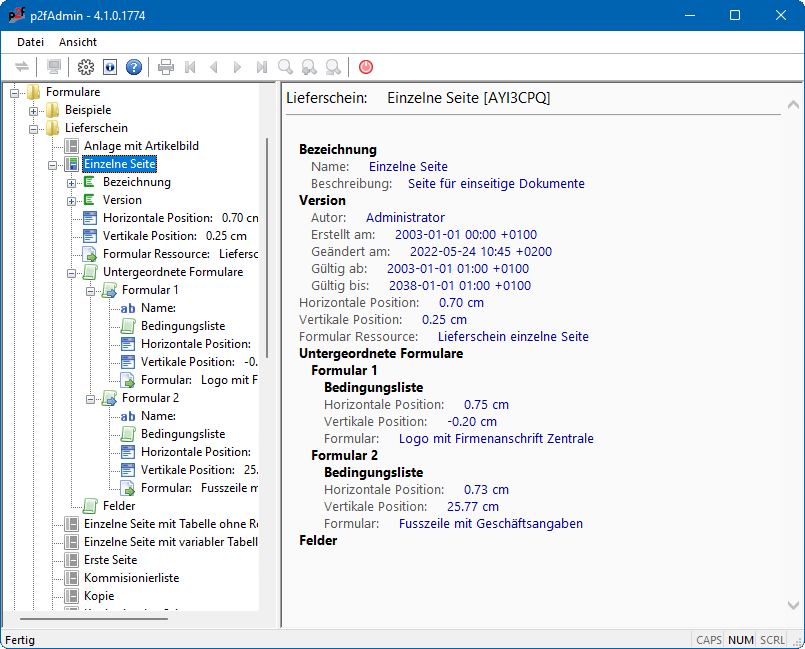
Task: Expand the Beispiele folder node
Action: click(33, 110)
